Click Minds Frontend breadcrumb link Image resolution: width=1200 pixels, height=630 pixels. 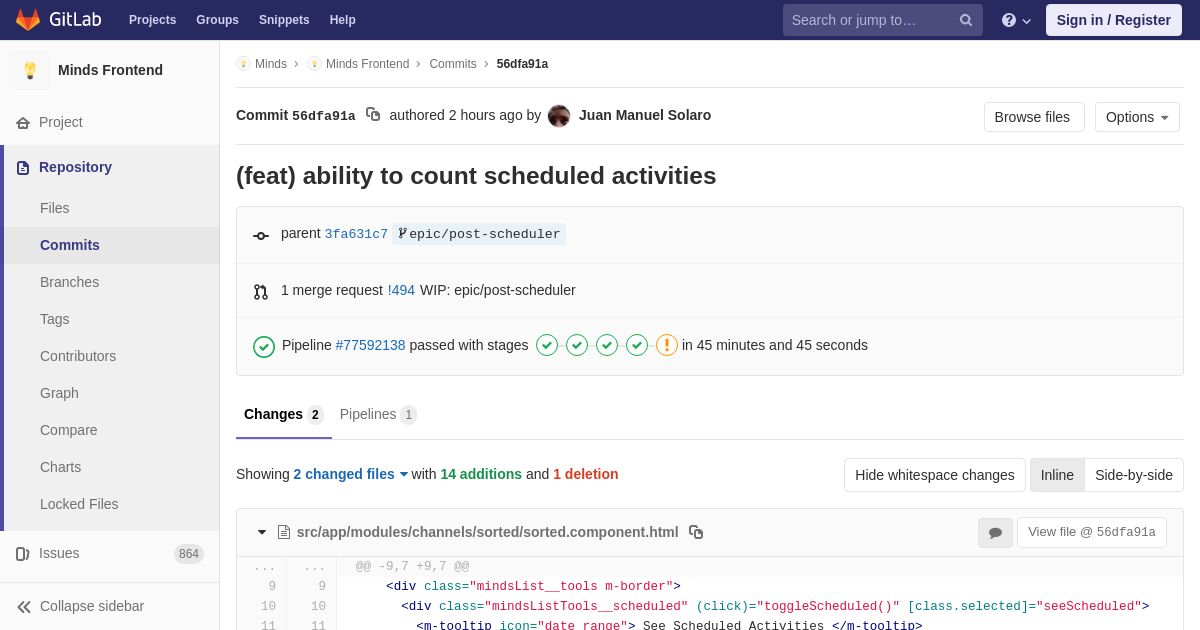pos(367,64)
